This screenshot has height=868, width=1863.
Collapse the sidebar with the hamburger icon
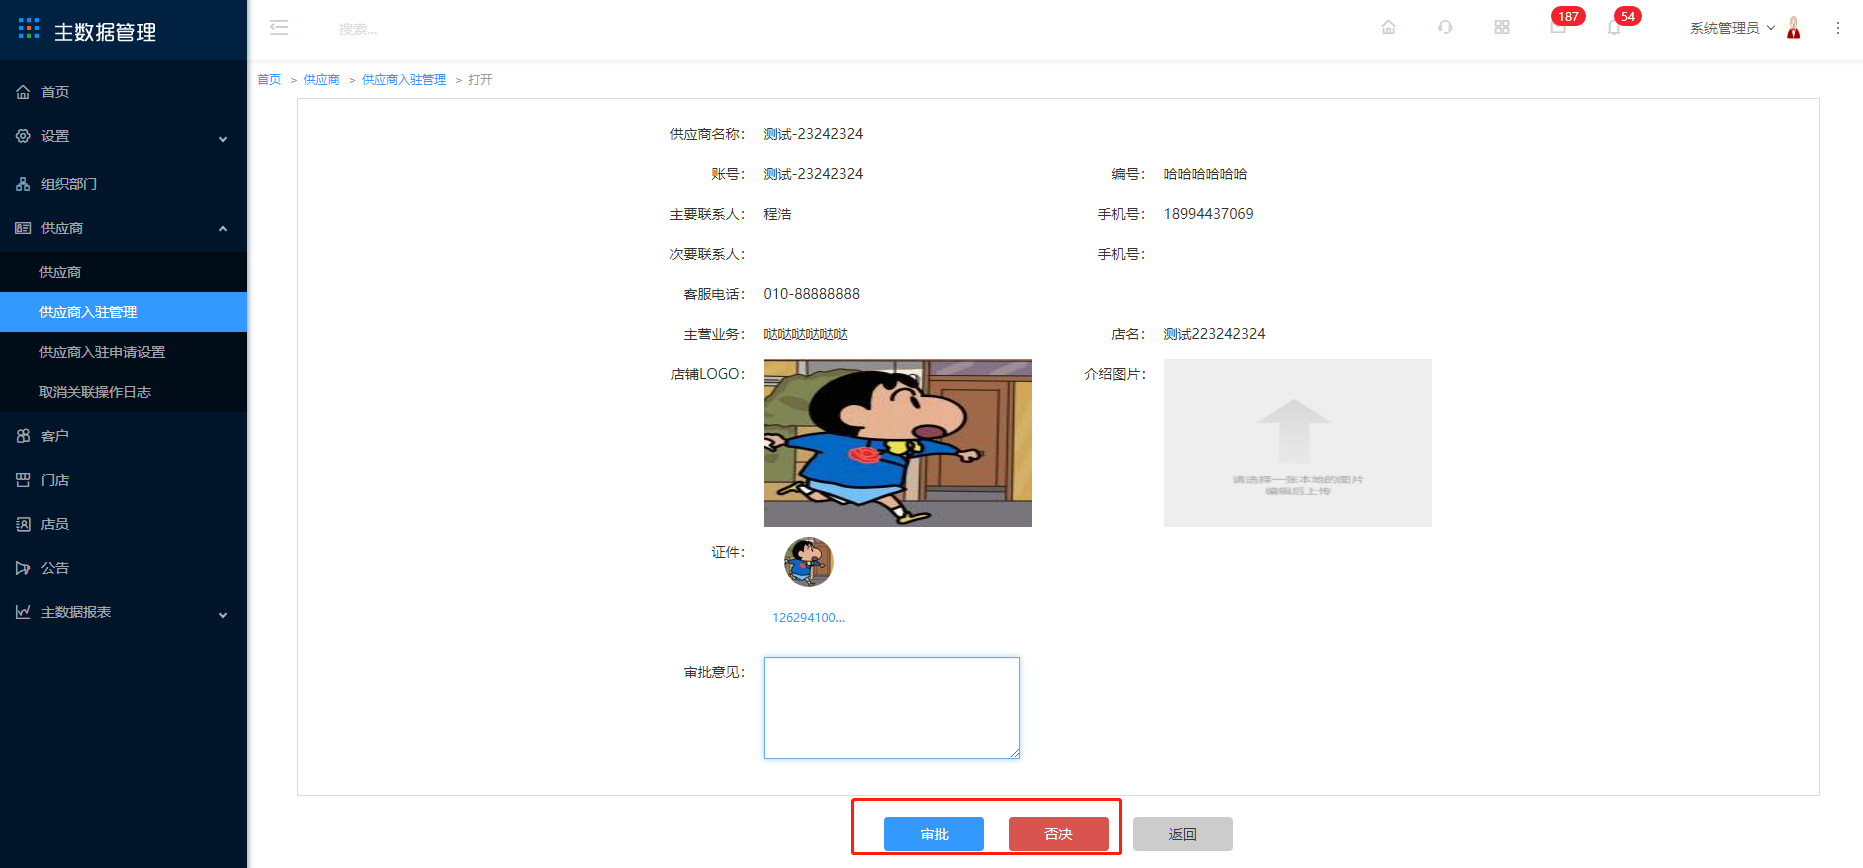(279, 28)
